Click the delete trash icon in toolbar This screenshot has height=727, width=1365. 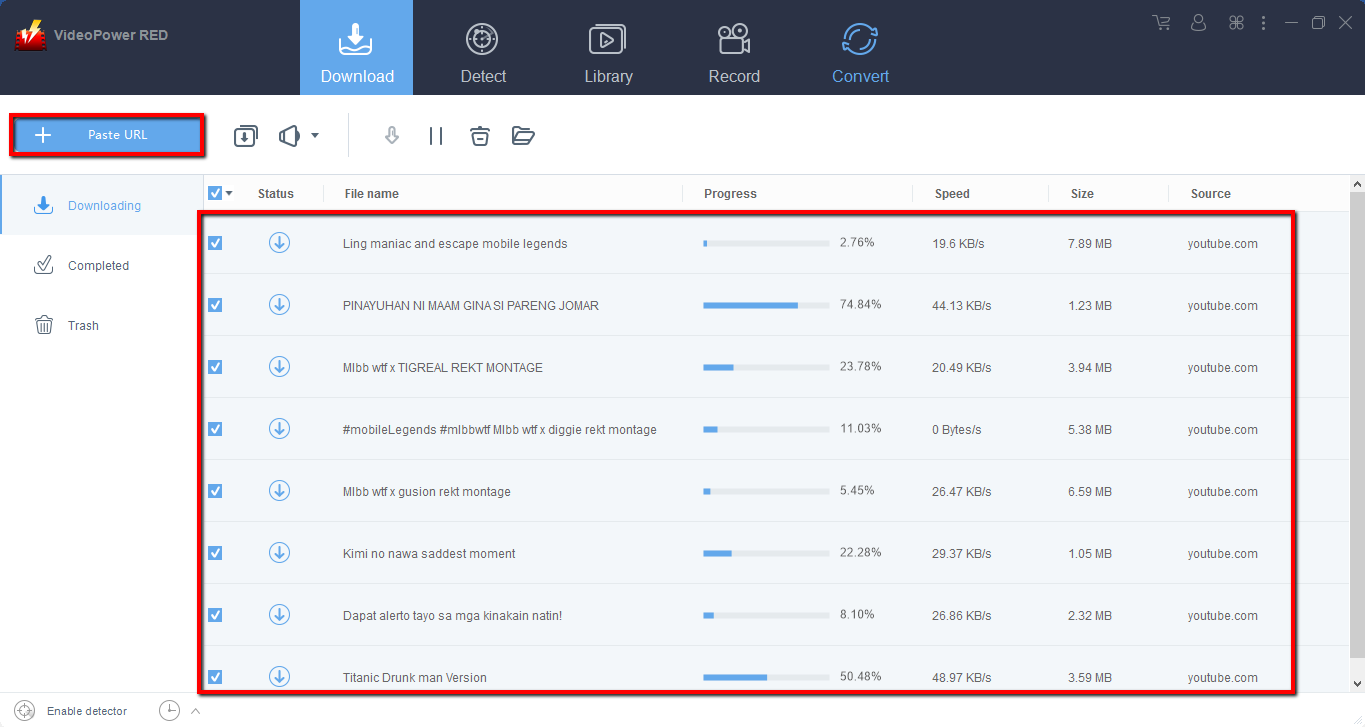(x=480, y=136)
